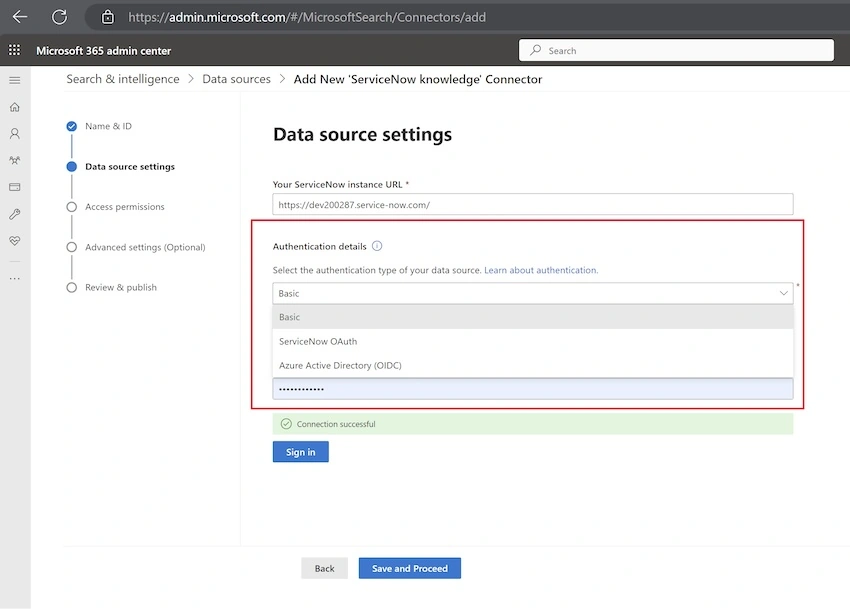Click the Connection successful status message
850x609 pixels.
pos(532,424)
